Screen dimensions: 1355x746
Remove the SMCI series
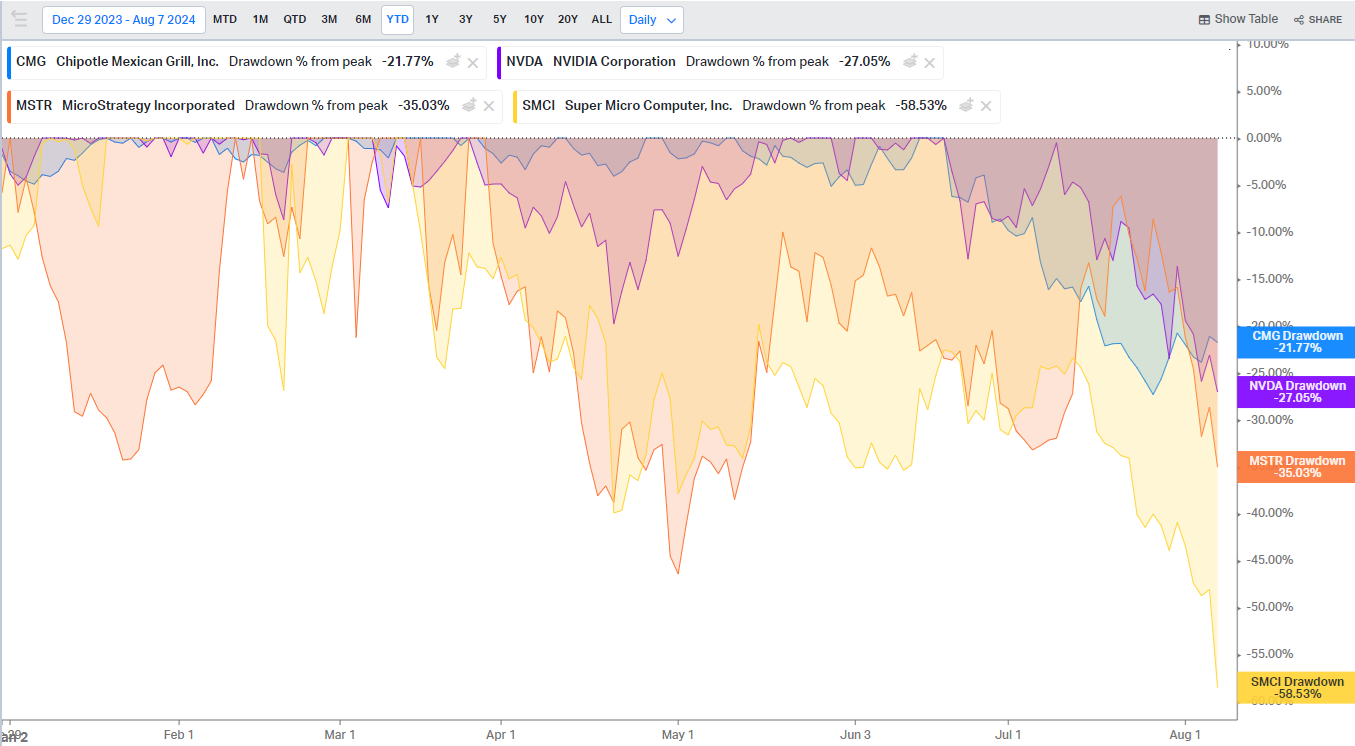pyautogui.click(x=986, y=107)
